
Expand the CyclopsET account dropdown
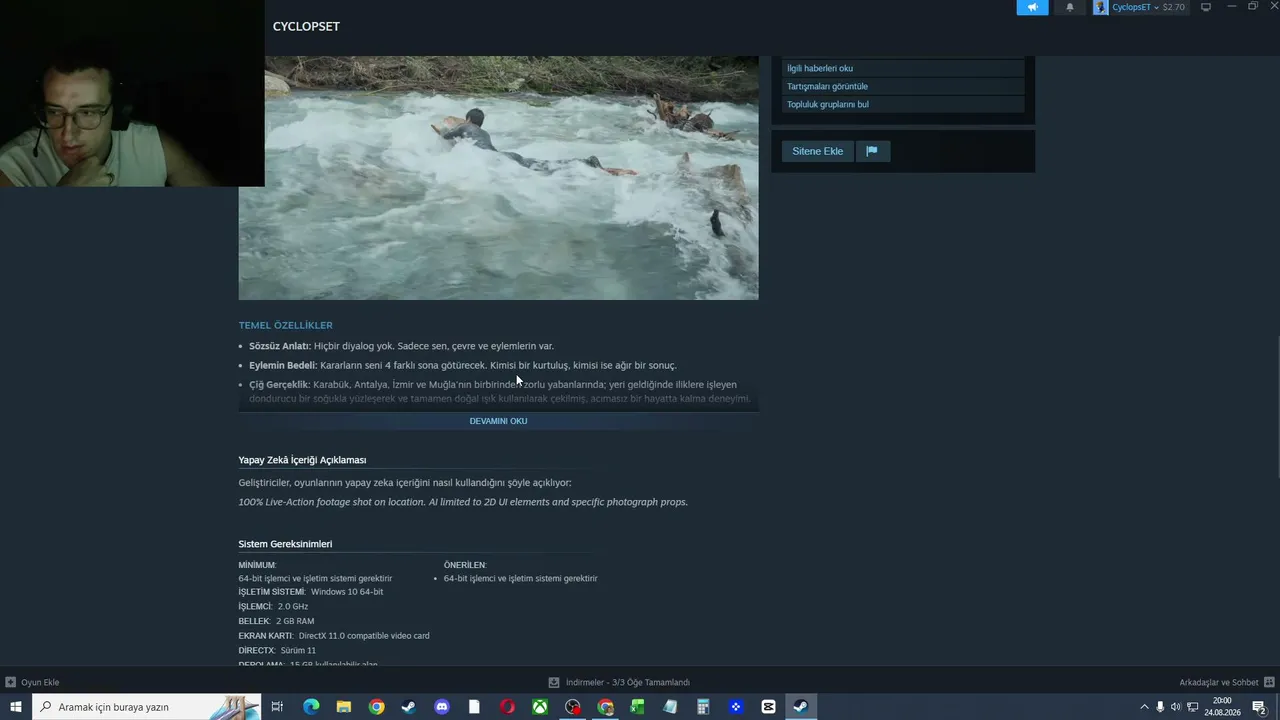click(x=1156, y=7)
